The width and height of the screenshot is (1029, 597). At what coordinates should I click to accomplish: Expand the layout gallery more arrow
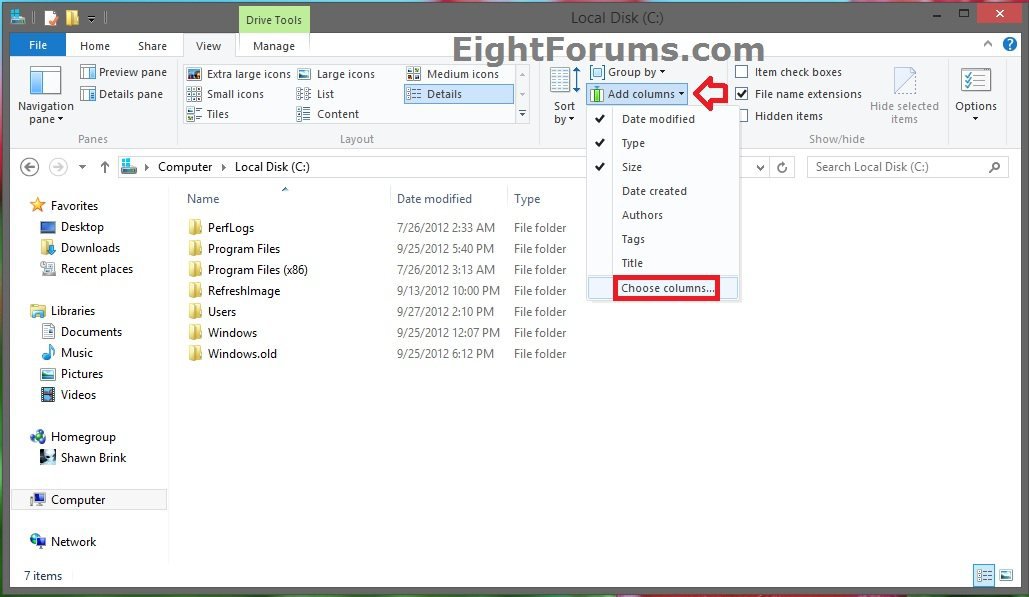(522, 115)
